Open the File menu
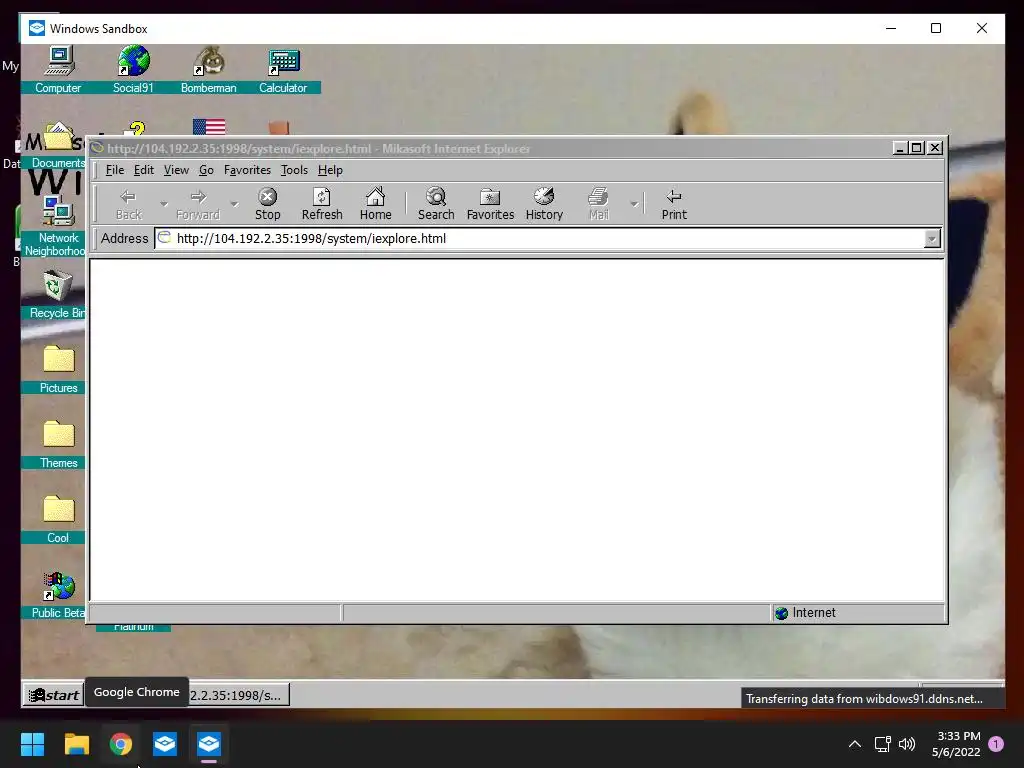Viewport: 1024px width, 768px height. (x=114, y=170)
